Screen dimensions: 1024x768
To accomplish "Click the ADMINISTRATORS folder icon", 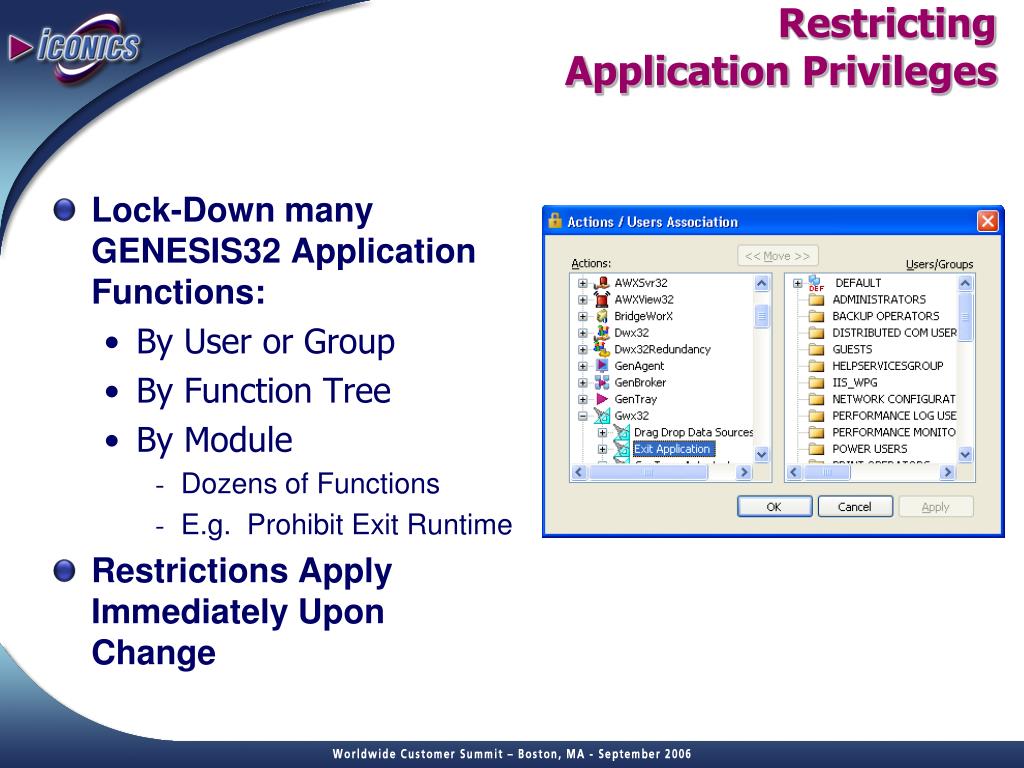I will (x=816, y=300).
